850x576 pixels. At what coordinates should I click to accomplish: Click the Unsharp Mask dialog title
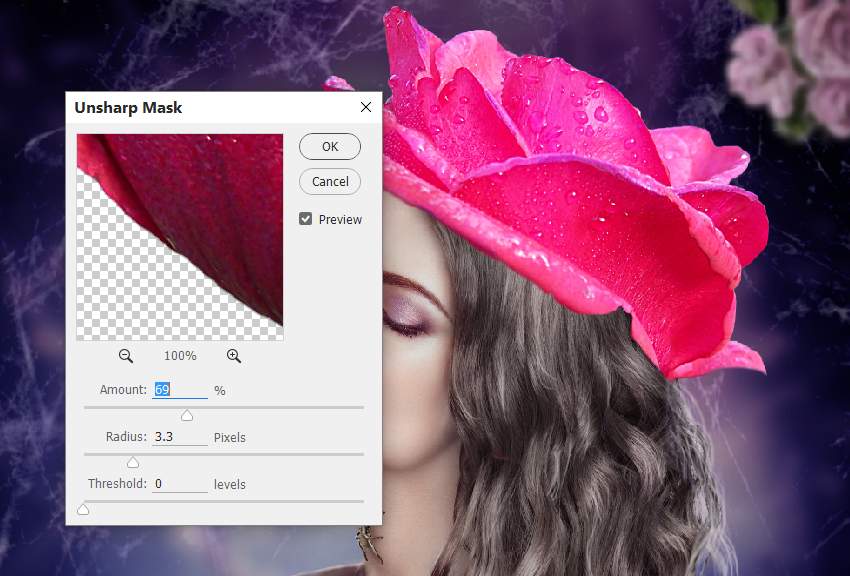[128, 107]
